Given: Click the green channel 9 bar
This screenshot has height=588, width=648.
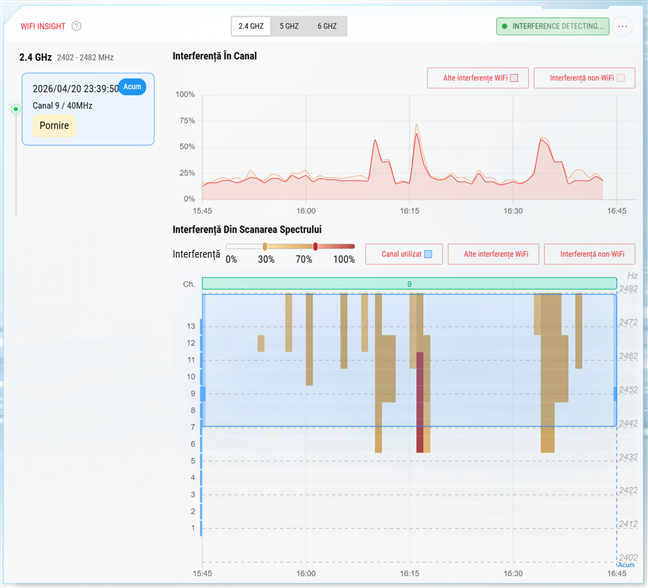Looking at the screenshot, I should pyautogui.click(x=409, y=284).
